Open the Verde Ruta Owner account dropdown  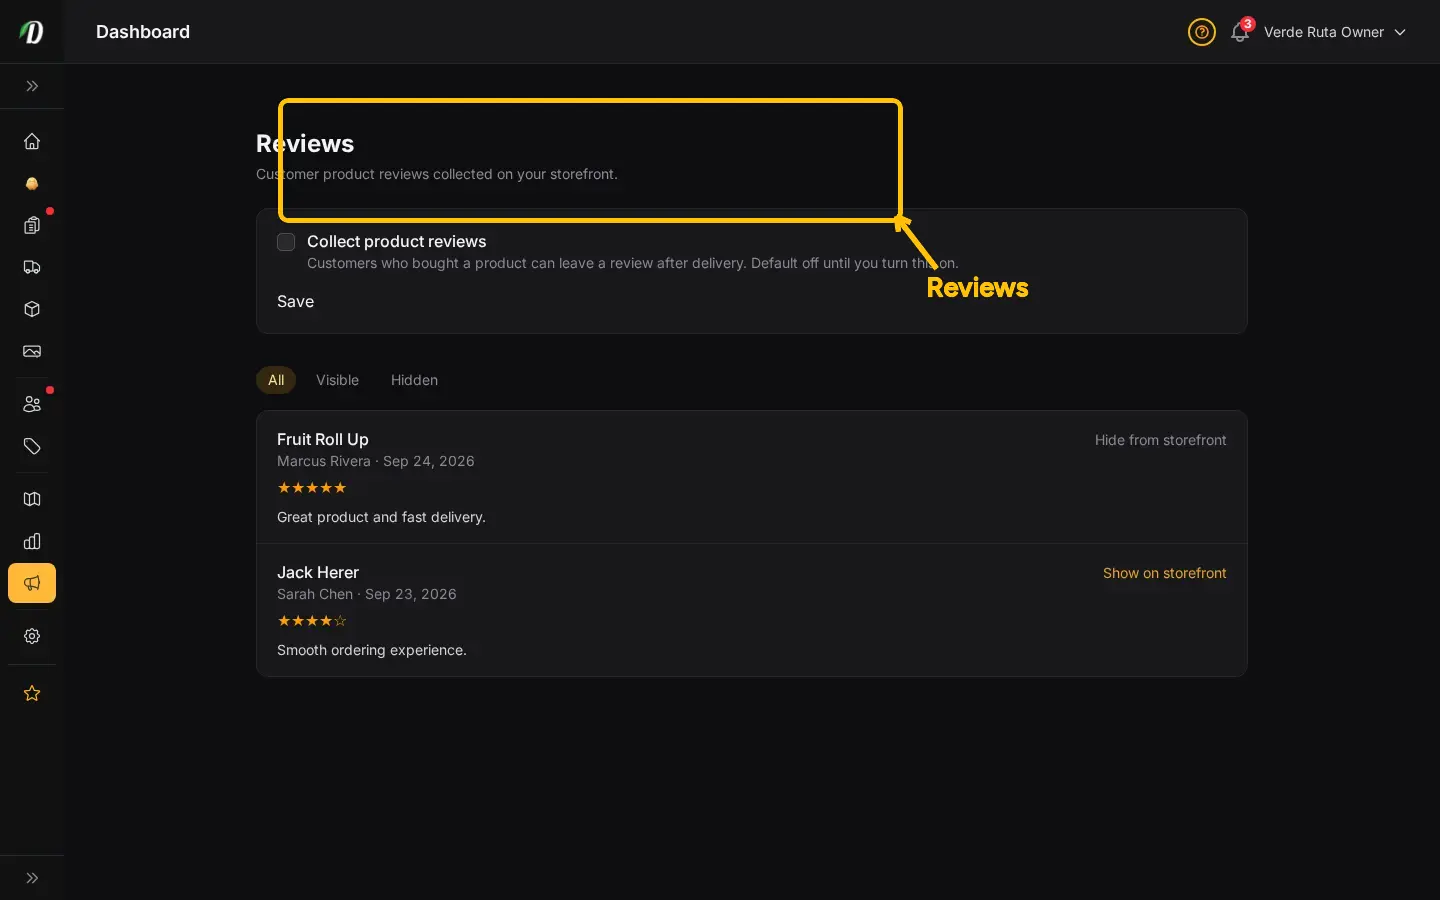[1335, 32]
